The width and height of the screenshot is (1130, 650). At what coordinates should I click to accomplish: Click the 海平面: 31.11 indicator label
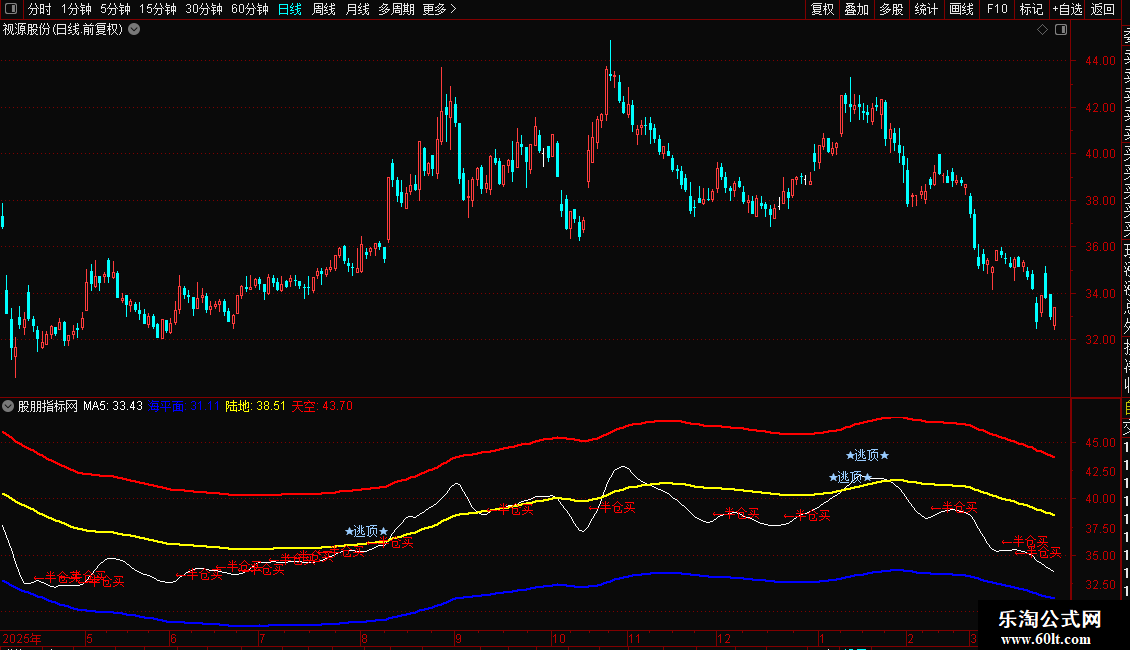184,406
